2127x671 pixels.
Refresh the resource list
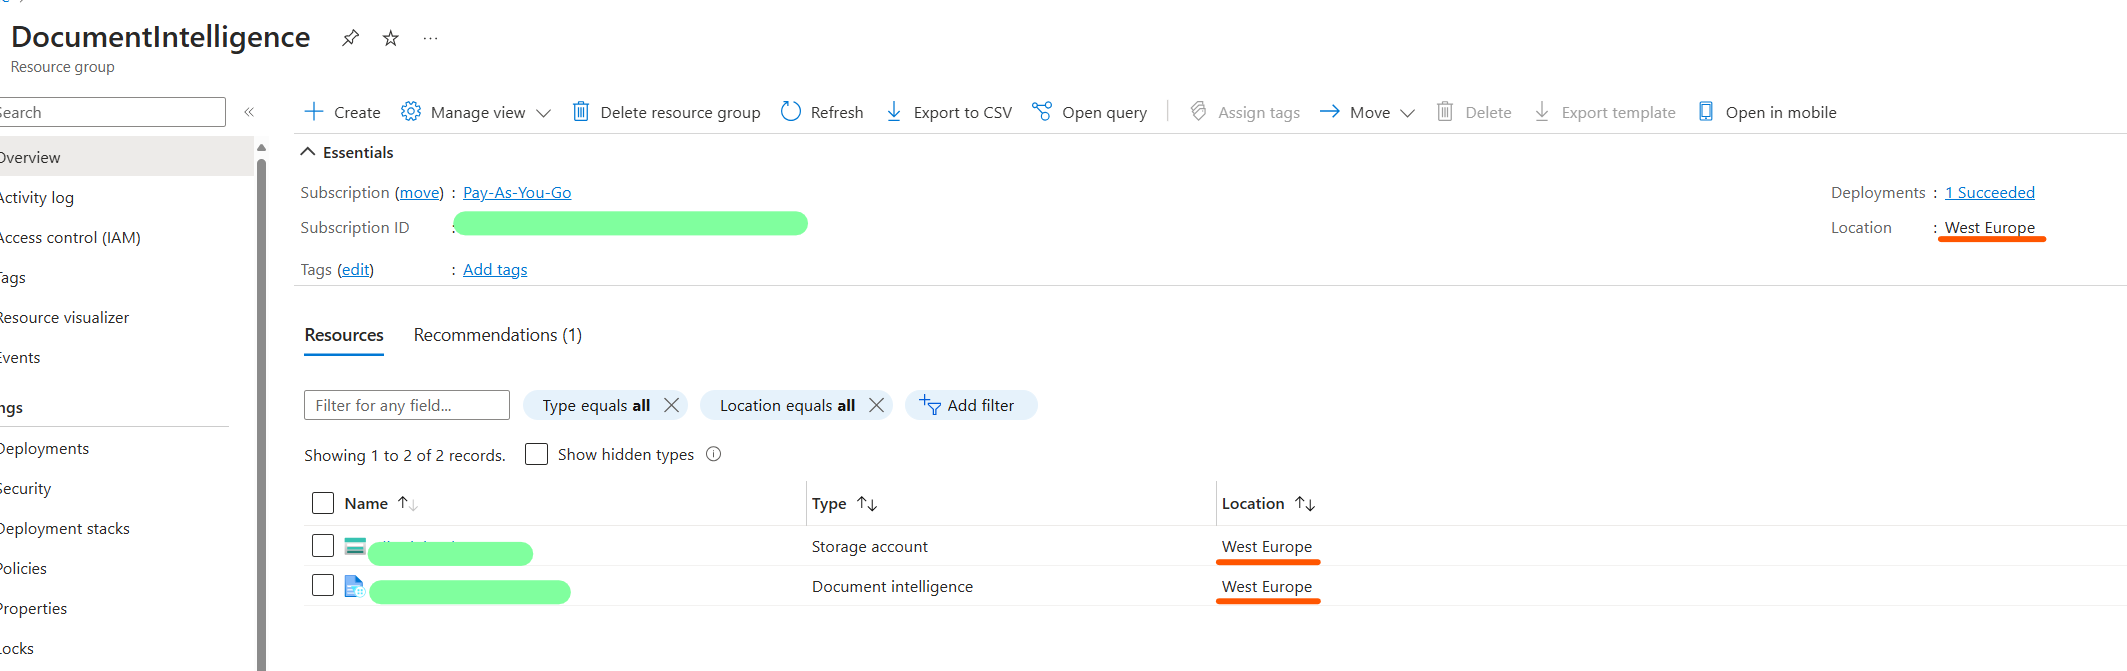pyautogui.click(x=822, y=112)
